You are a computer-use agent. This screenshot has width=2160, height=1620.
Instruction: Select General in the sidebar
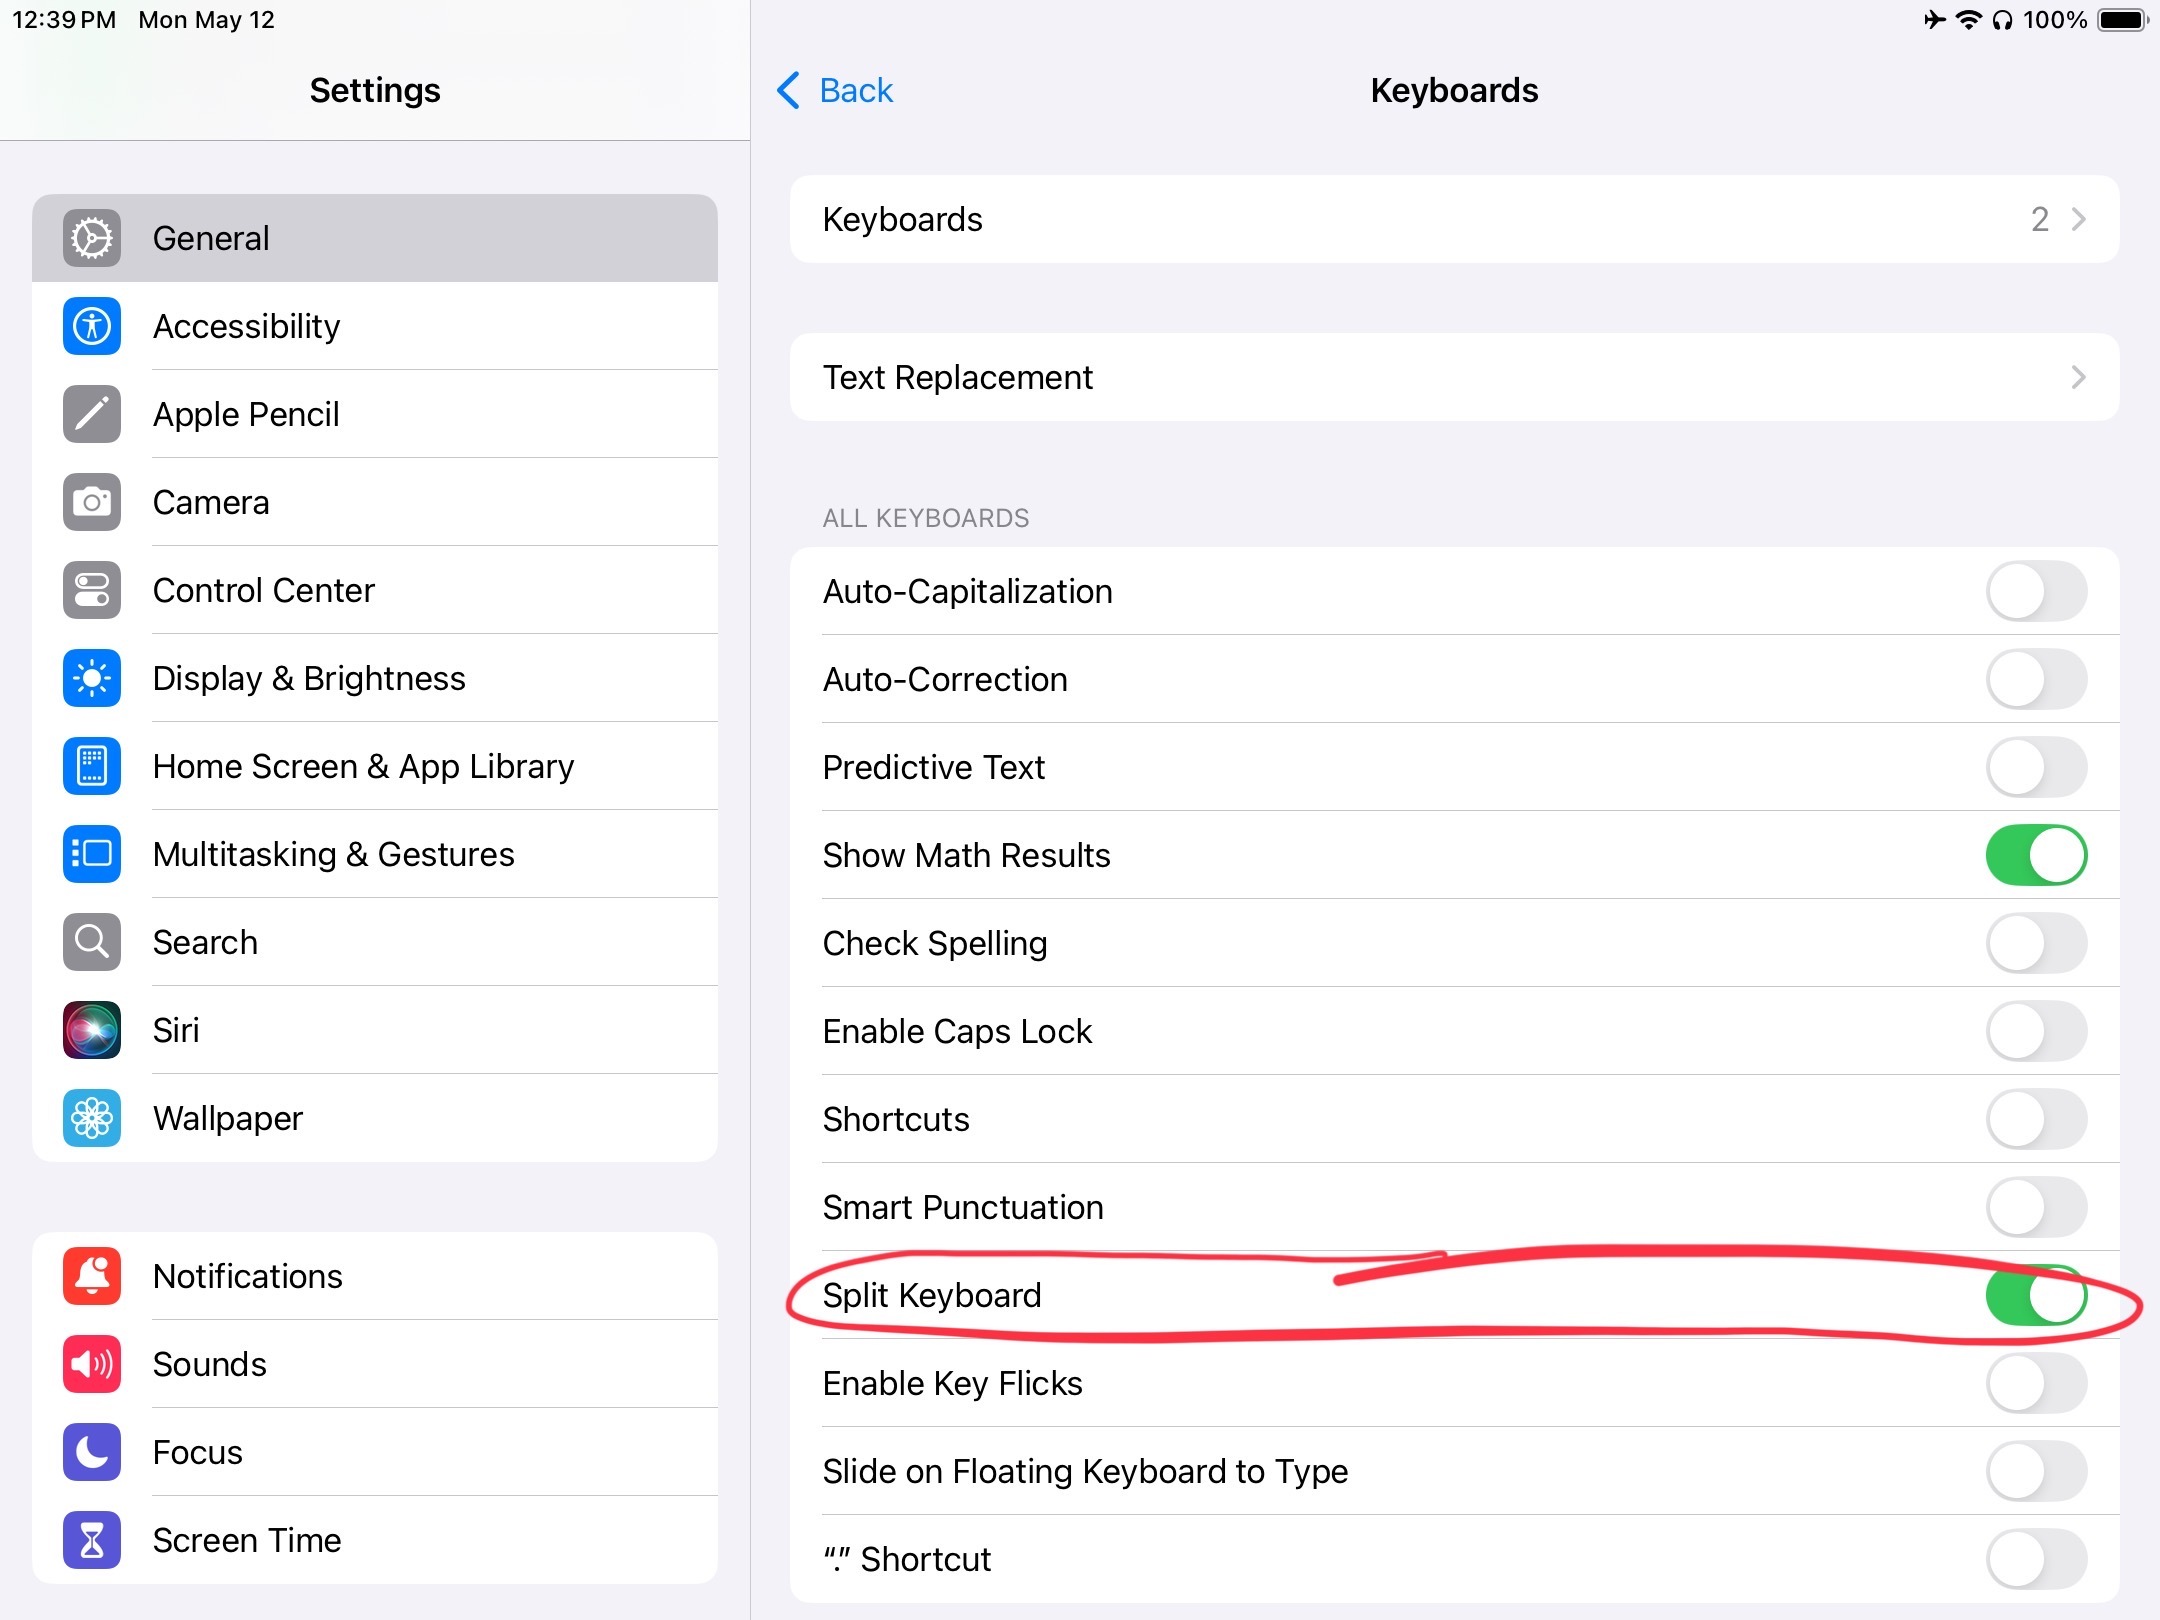[375, 238]
